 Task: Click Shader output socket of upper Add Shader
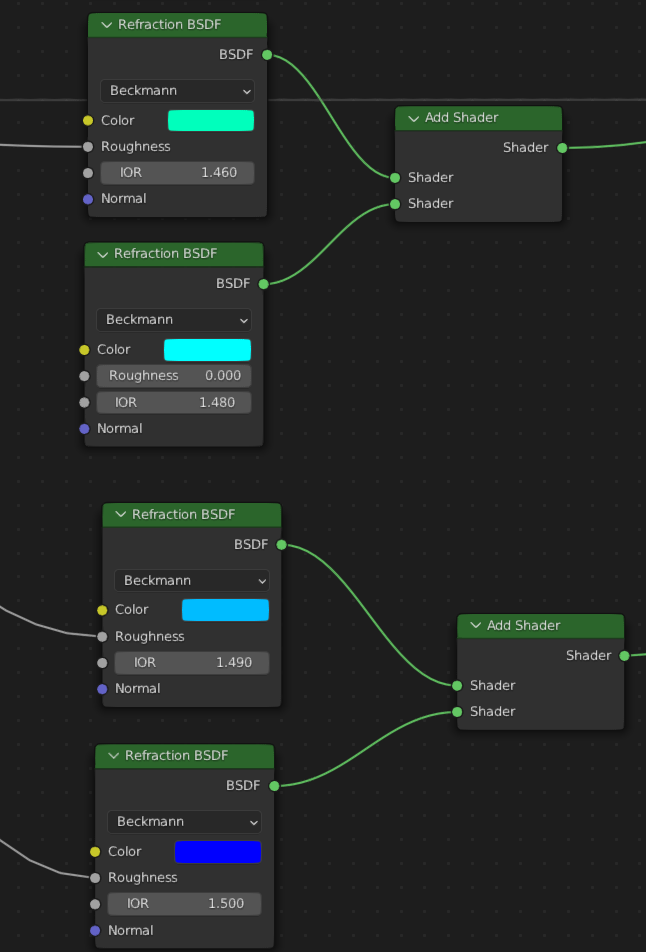pos(562,148)
